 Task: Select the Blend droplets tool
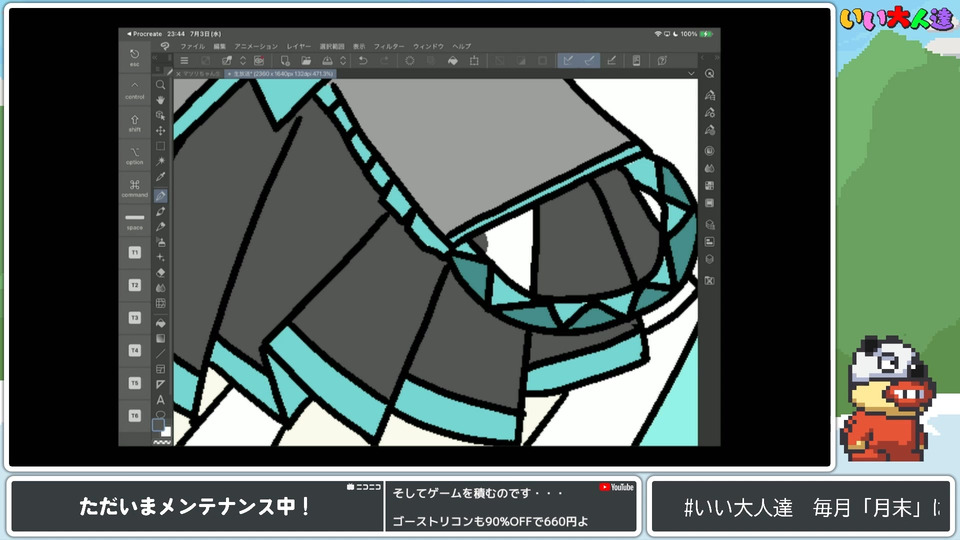(160, 288)
